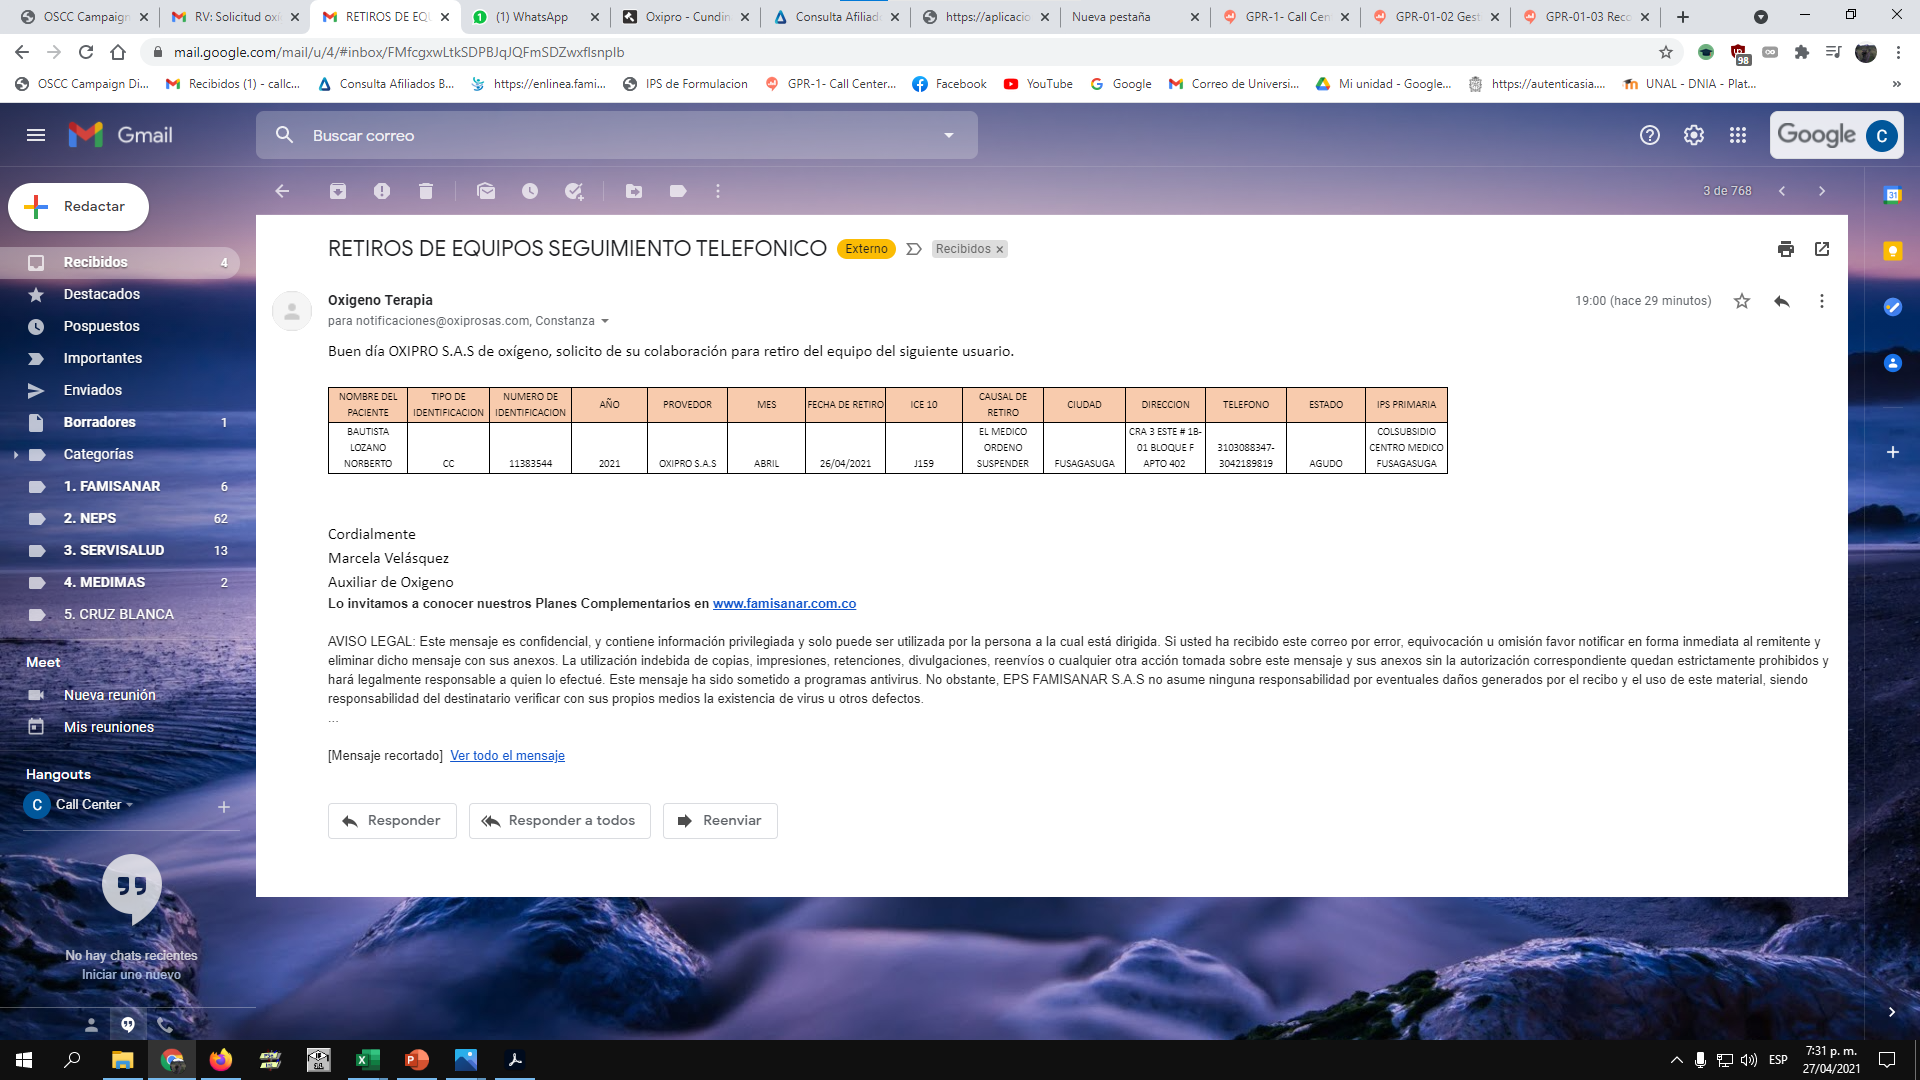Click Ver todo el mensaje link
The image size is (1920, 1080).
(507, 756)
